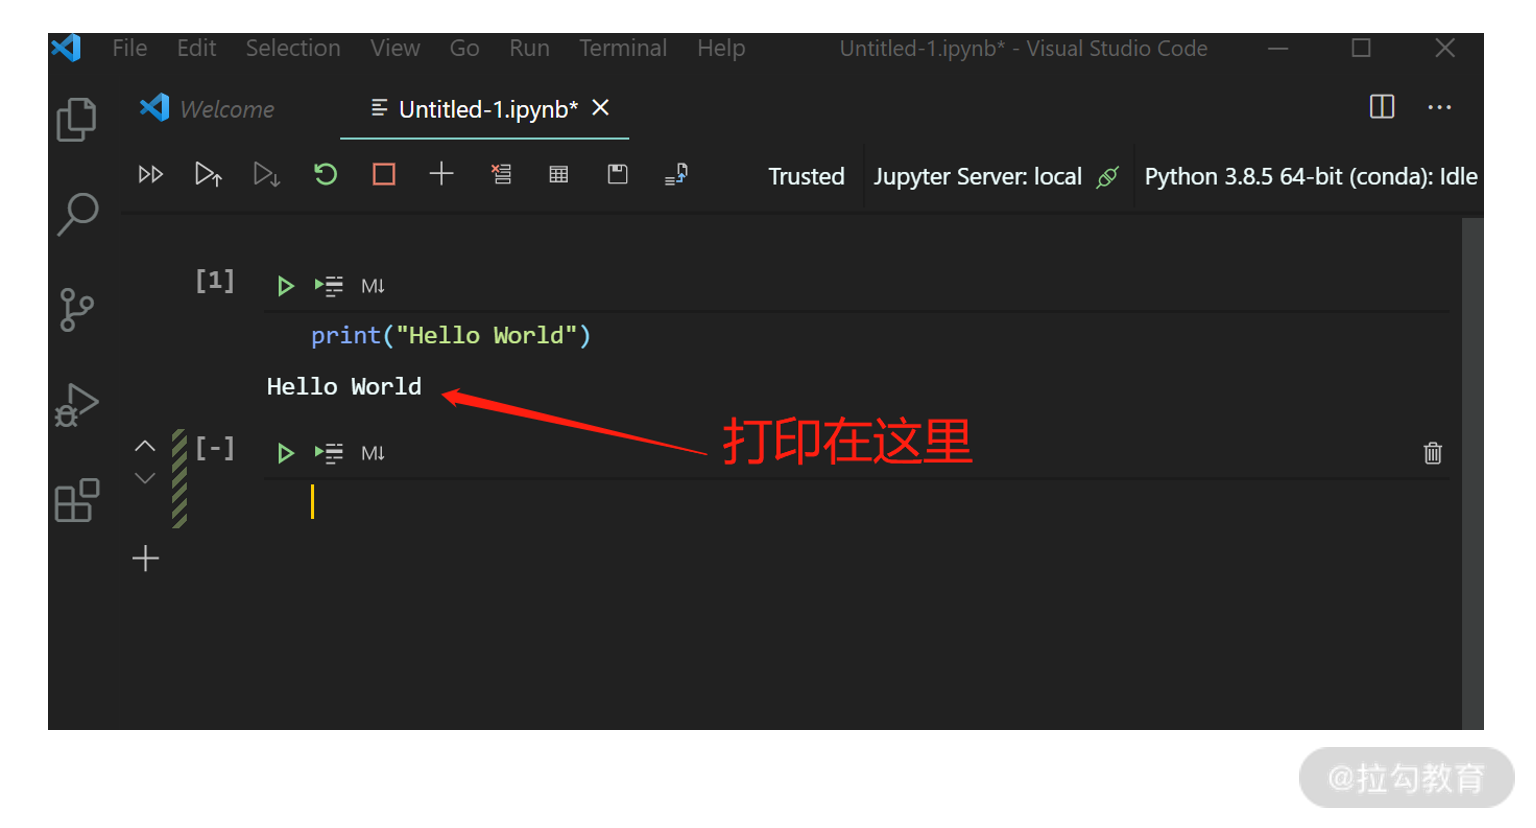The image size is (1536, 828).
Task: Click the Trusted notebook status
Action: click(x=806, y=177)
